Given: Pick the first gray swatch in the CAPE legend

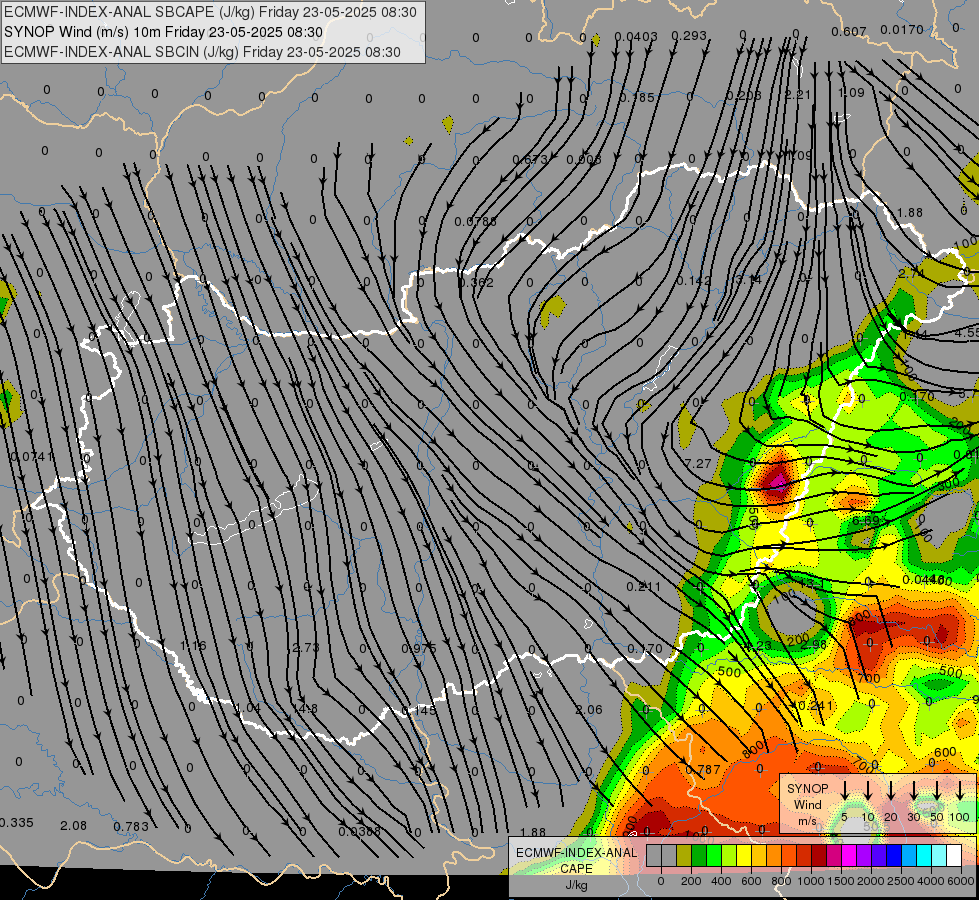Looking at the screenshot, I should pos(654,855).
